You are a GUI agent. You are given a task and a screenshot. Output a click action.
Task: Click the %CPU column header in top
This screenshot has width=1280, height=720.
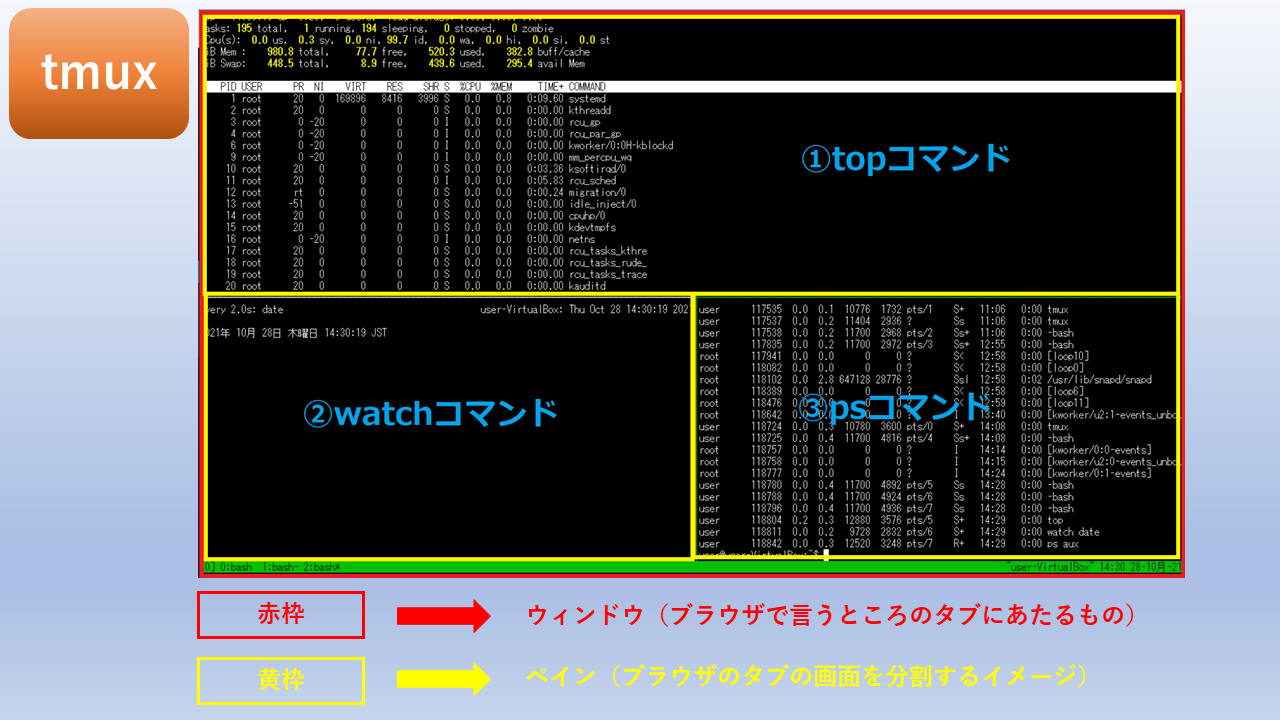coord(470,87)
